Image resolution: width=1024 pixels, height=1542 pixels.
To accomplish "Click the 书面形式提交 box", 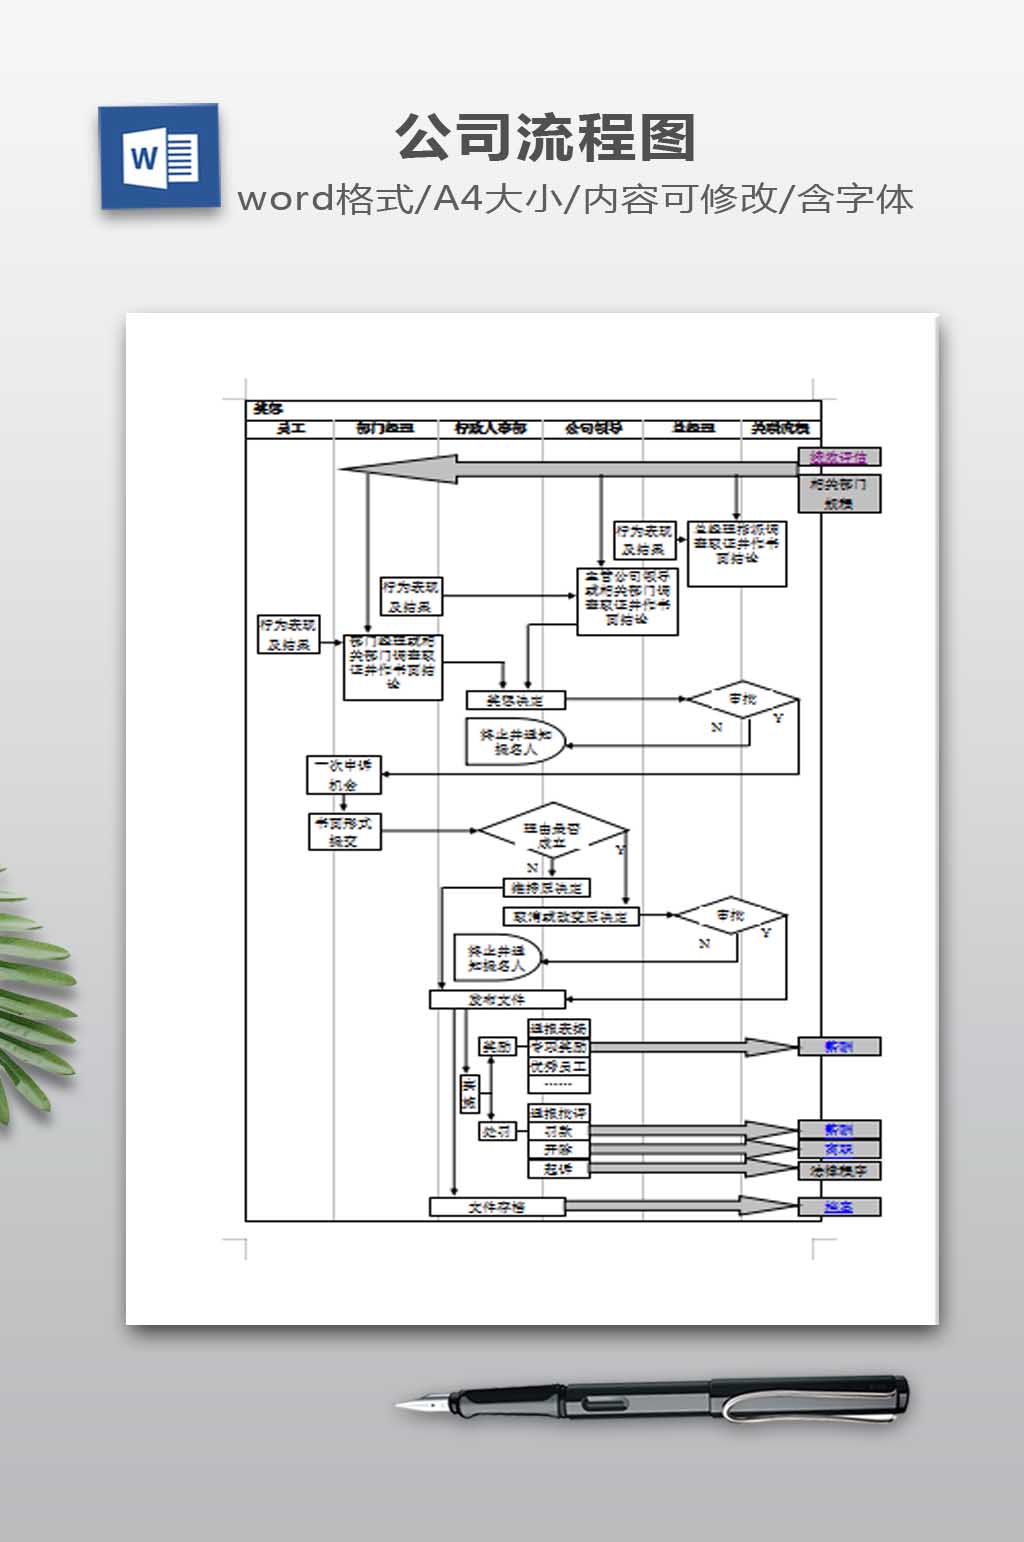I will (x=344, y=832).
